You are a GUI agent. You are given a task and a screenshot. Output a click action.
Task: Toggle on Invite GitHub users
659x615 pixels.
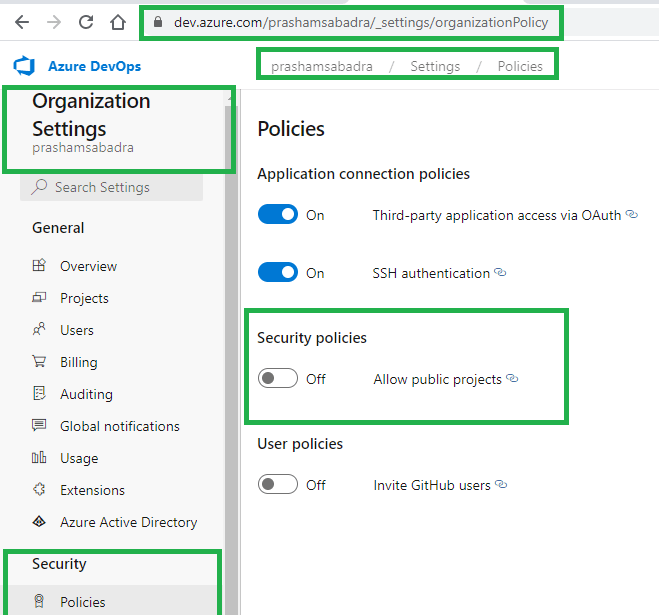point(278,485)
